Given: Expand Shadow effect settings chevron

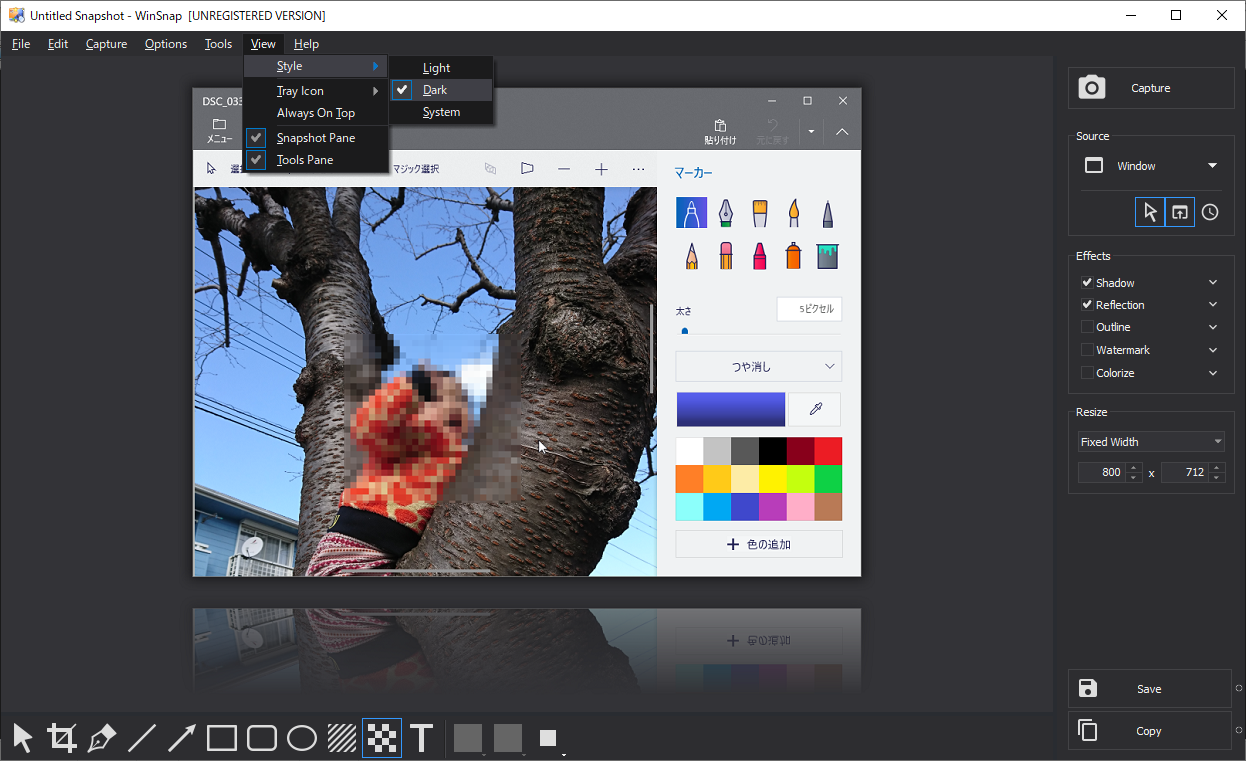Looking at the screenshot, I should pyautogui.click(x=1213, y=283).
